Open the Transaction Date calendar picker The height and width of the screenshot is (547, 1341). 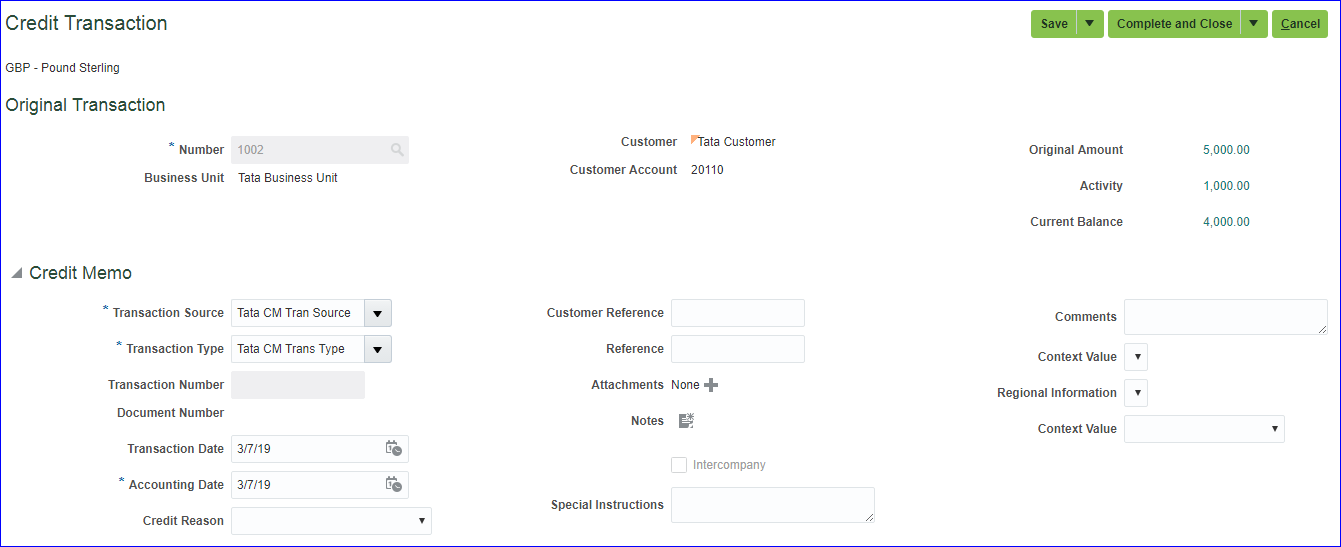[x=394, y=449]
